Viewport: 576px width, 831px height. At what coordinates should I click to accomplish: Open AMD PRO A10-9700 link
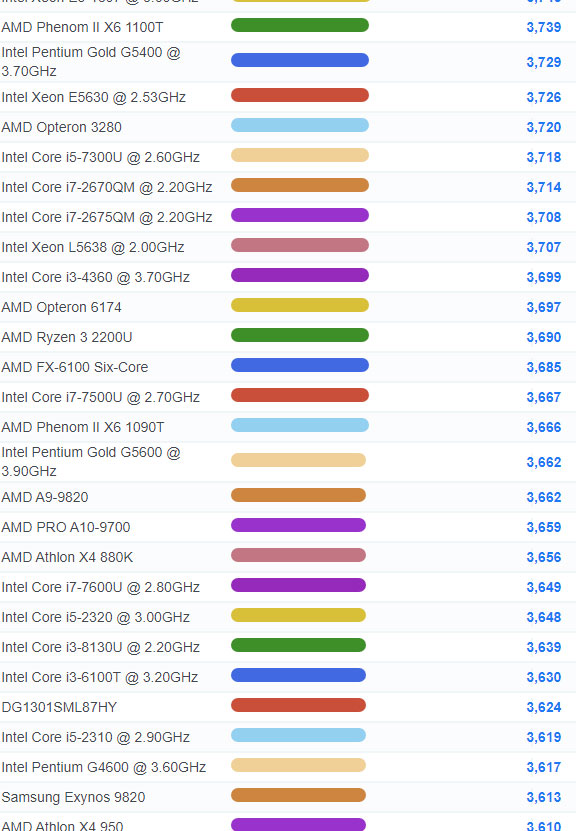(66, 527)
